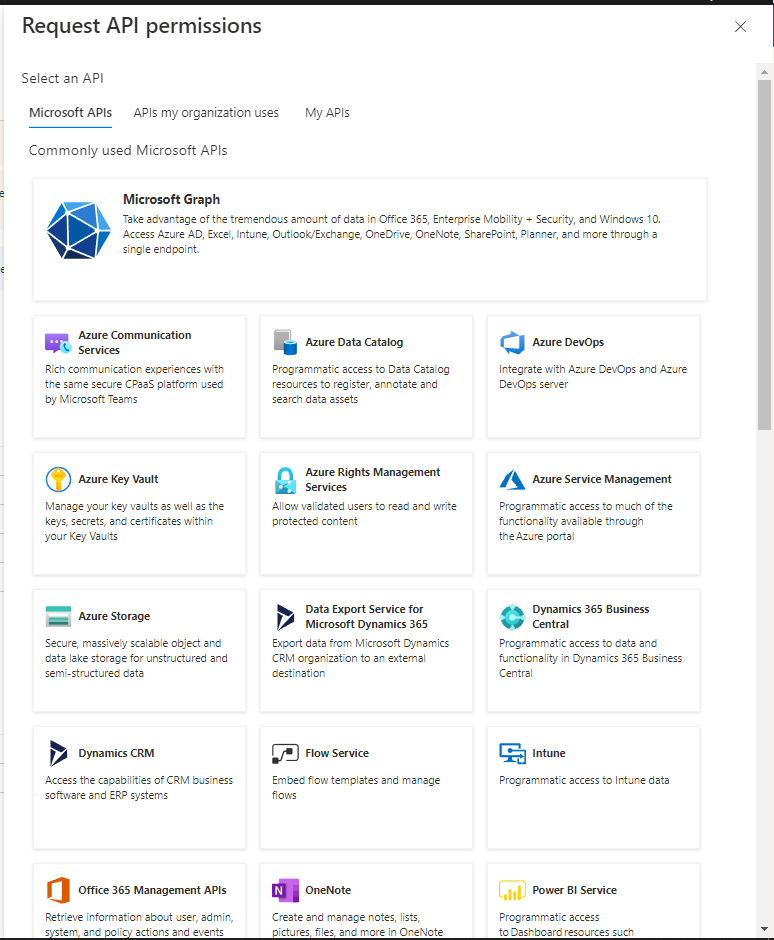Click 'Export data from Microsoft Dynamics' description
Image resolution: width=774 pixels, height=940 pixels.
(360, 658)
